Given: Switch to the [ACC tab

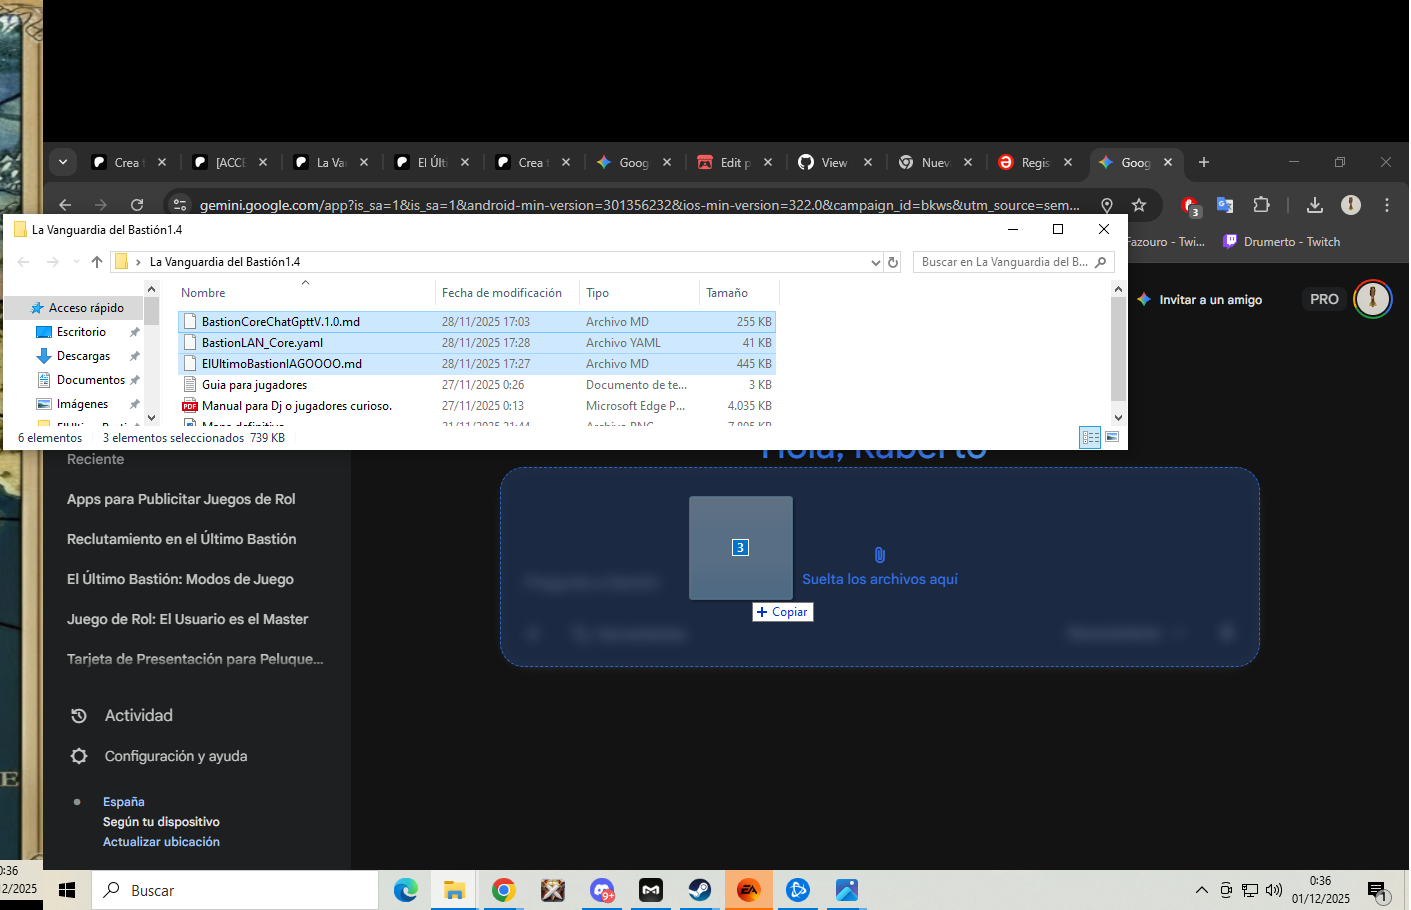Looking at the screenshot, I should click(x=231, y=162).
